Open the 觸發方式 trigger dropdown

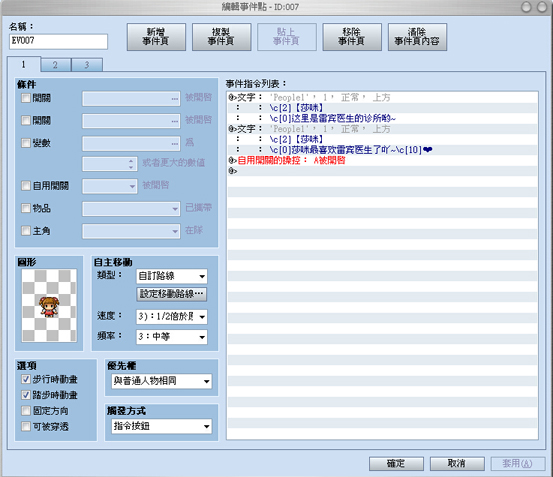click(162, 426)
